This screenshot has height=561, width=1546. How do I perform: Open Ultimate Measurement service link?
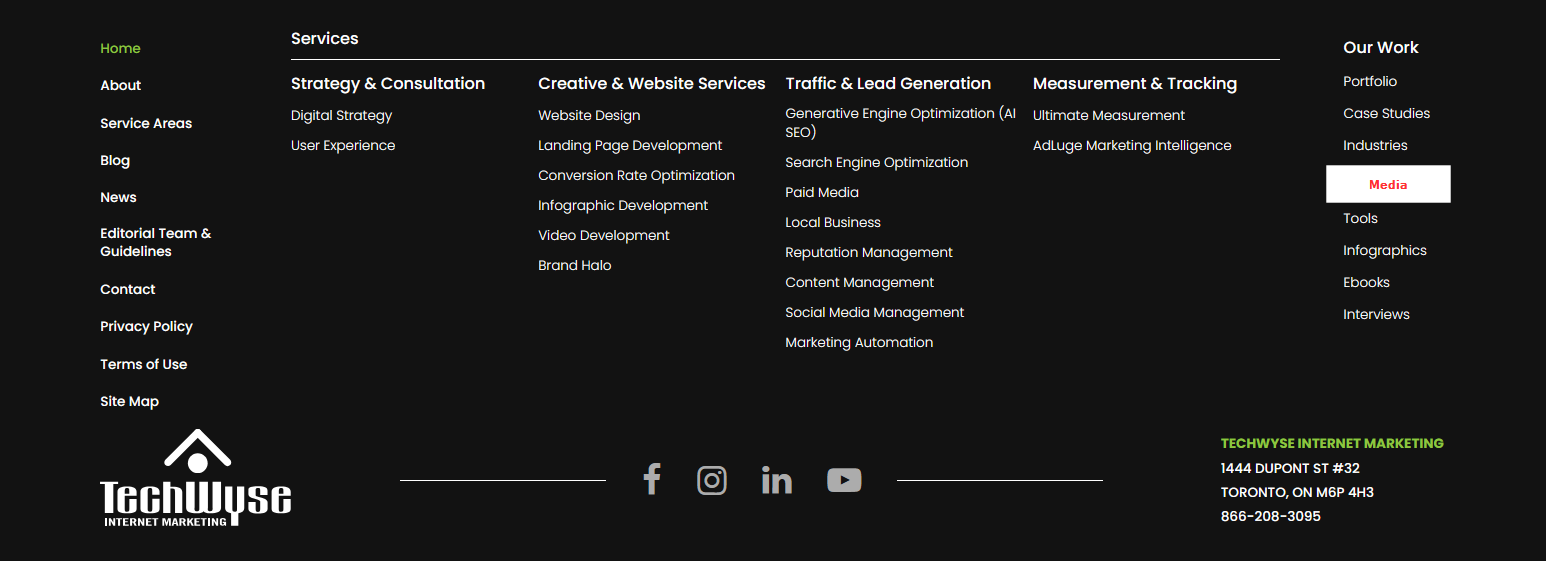click(1109, 115)
